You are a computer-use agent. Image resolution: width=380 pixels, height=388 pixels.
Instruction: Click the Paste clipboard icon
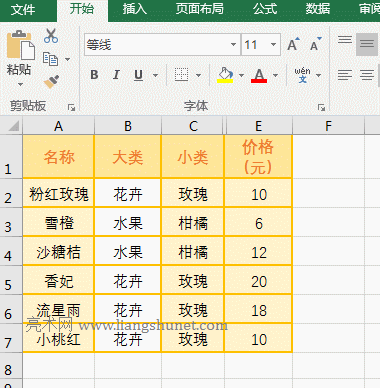pos(20,45)
